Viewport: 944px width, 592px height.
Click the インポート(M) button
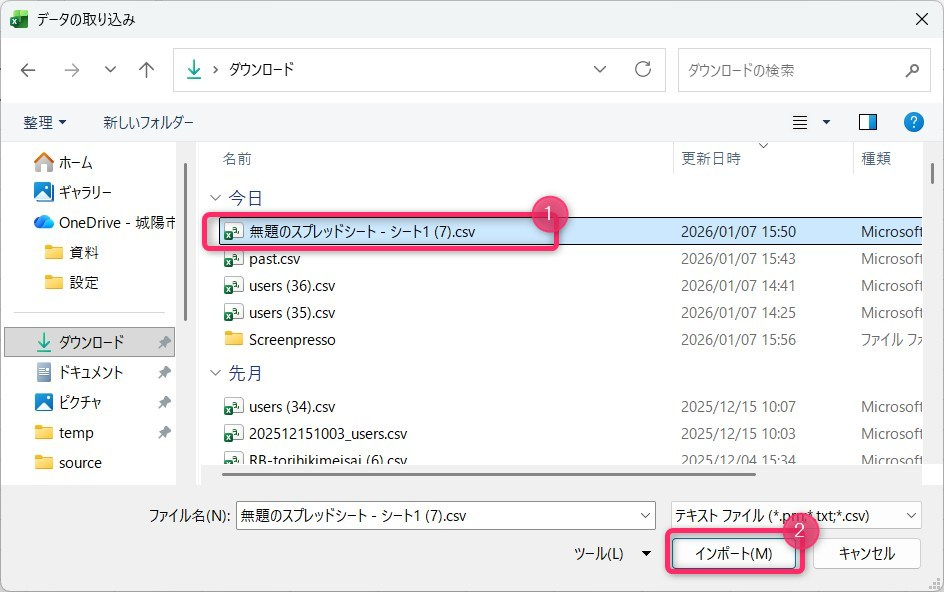(x=733, y=553)
